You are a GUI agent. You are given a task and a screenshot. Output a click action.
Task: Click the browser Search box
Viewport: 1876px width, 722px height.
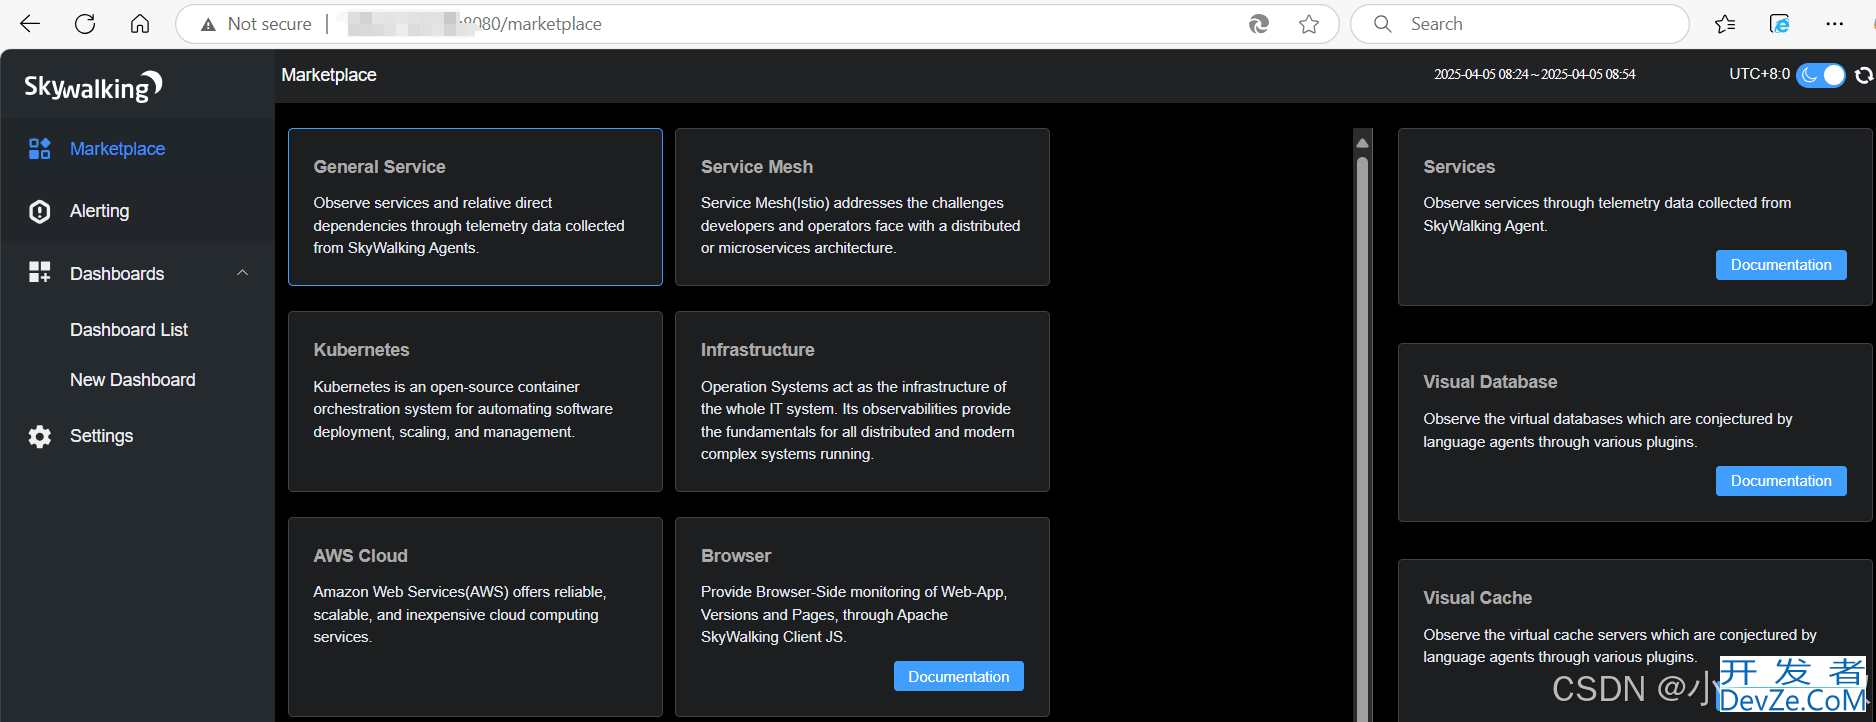pyautogui.click(x=1520, y=24)
